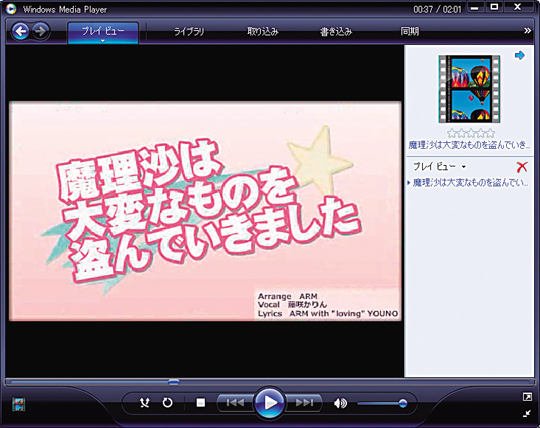Rate the video using the star rating
Image resolution: width=540 pixels, height=428 pixels.
click(471, 133)
